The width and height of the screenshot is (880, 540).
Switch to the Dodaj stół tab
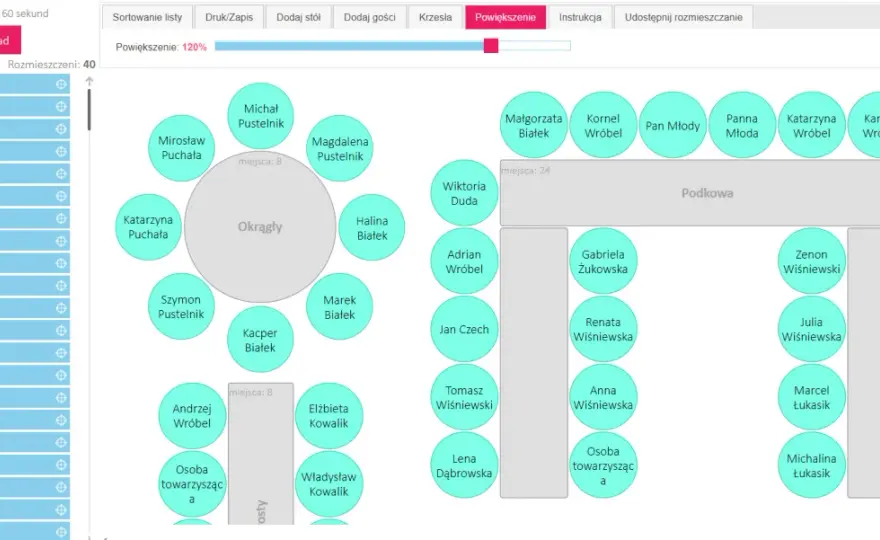[x=298, y=17]
